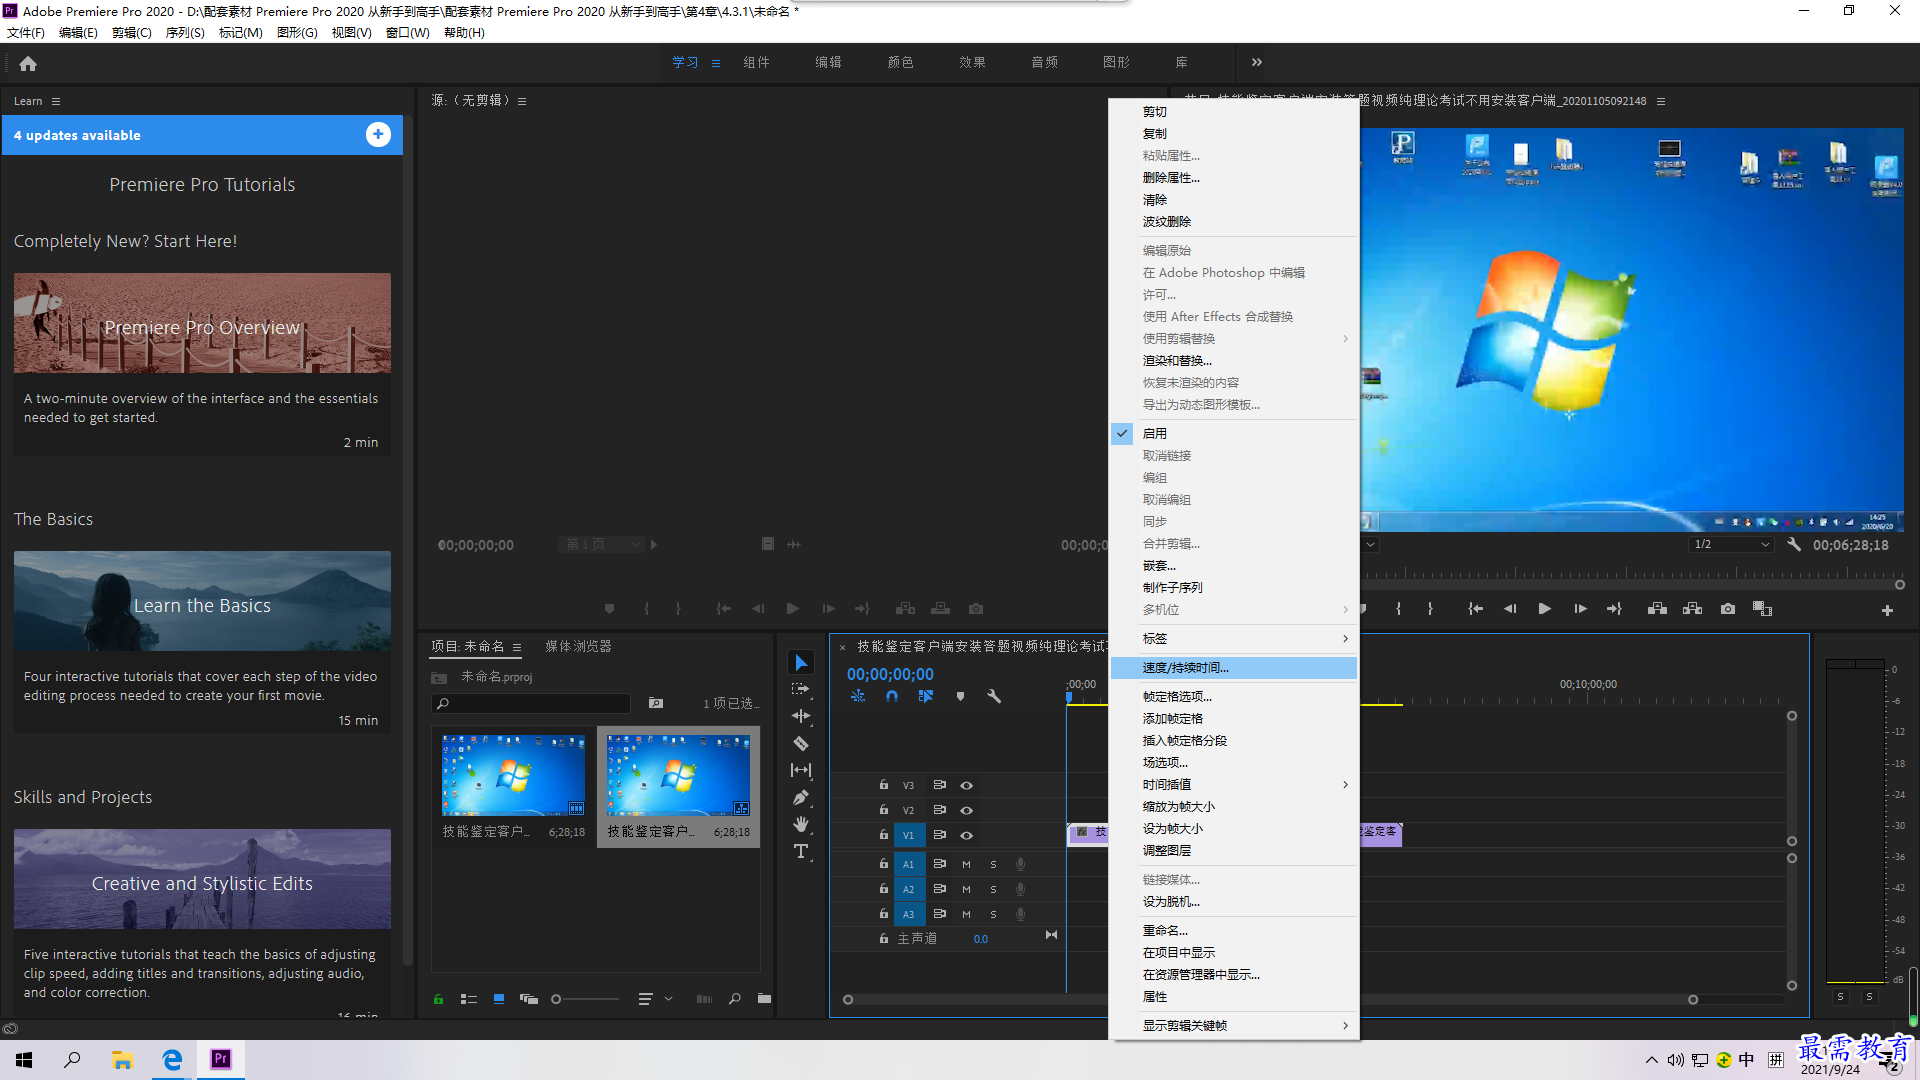Select the Slip tool
The height and width of the screenshot is (1080, 1920).
(801, 770)
